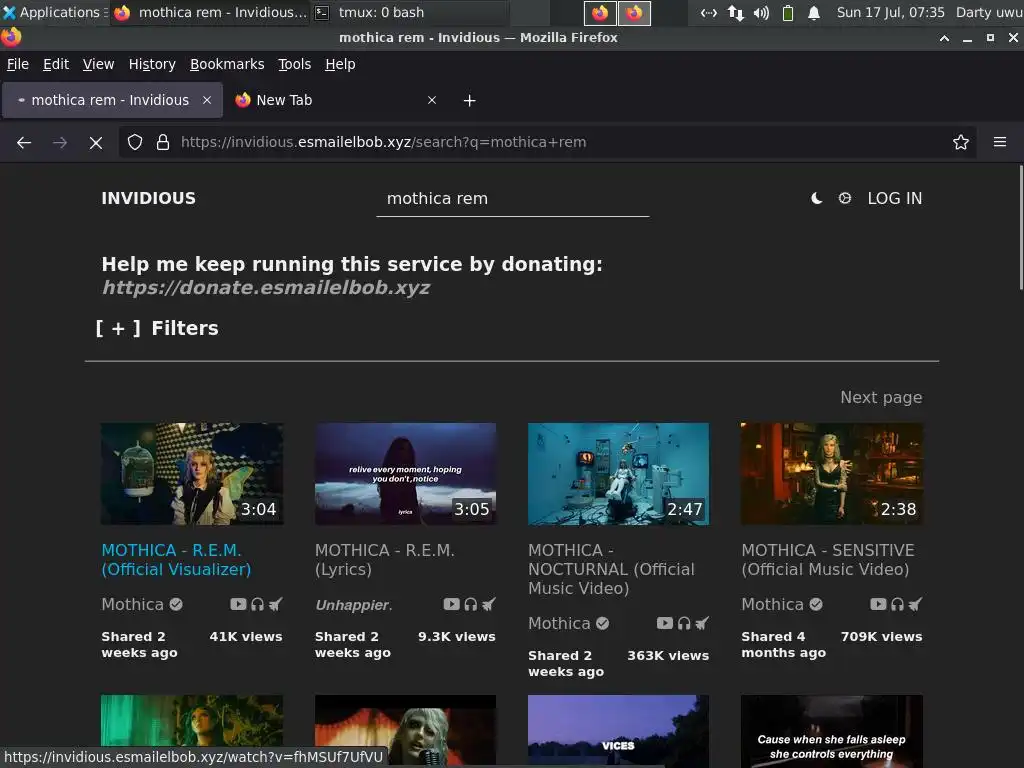Image resolution: width=1024 pixels, height=768 pixels.
Task: Show site security lock info
Action: pyautogui.click(x=163, y=142)
